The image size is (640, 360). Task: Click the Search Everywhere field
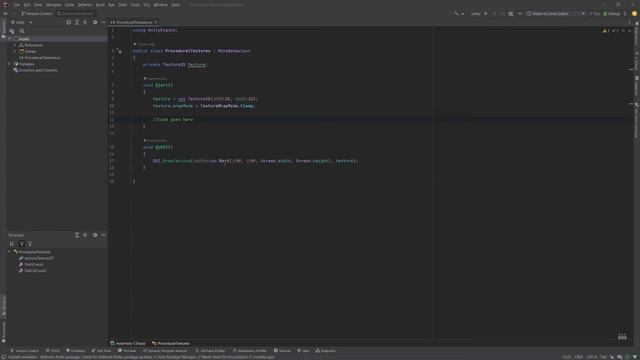tap(76, 13)
